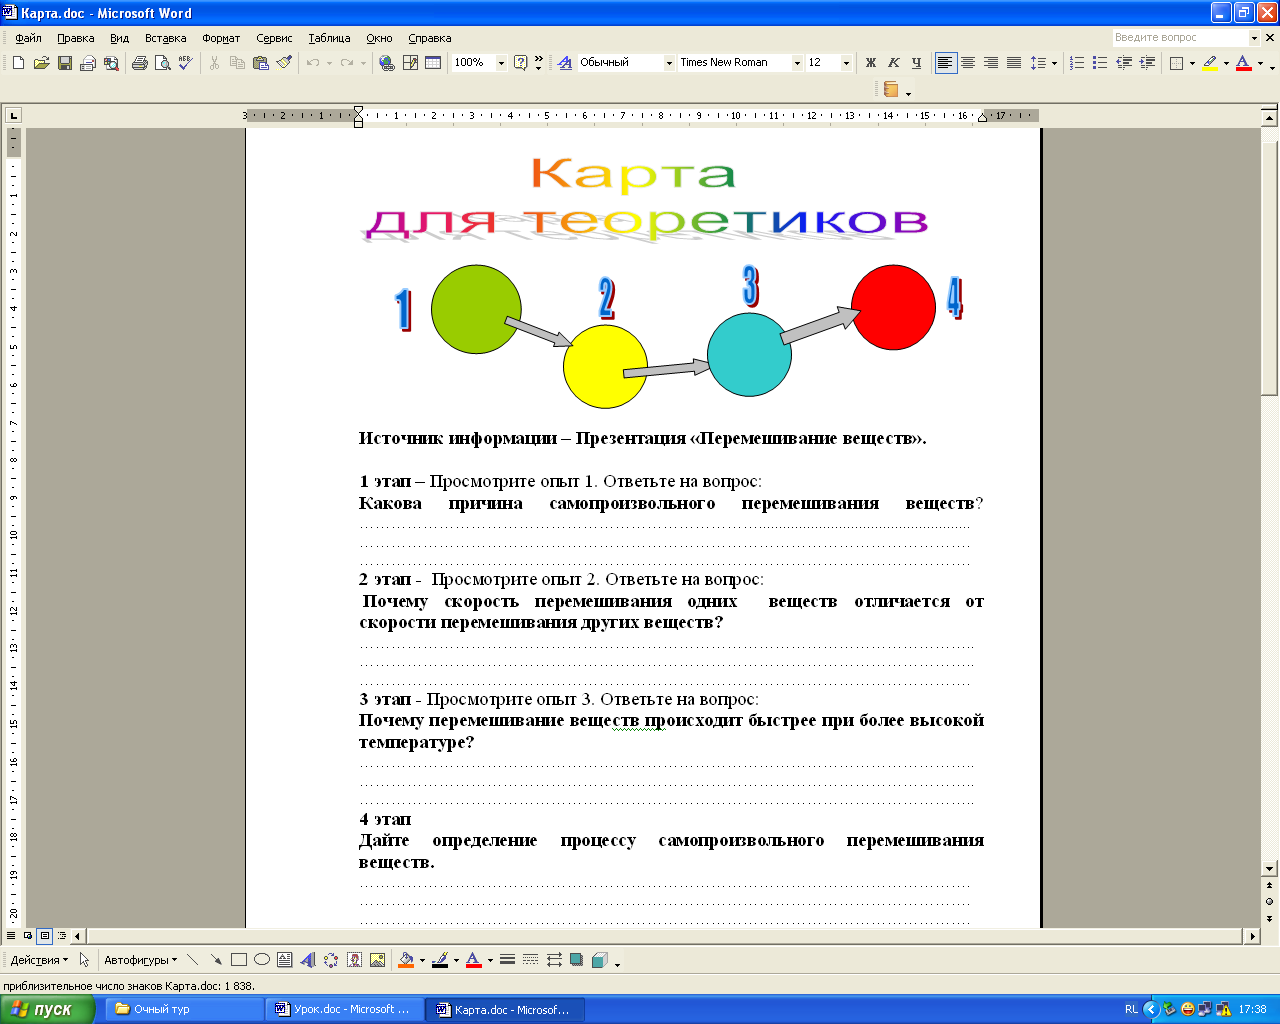Screen dimensions: 1280x1024
Task: Toggle left text alignment
Action: (x=945, y=63)
